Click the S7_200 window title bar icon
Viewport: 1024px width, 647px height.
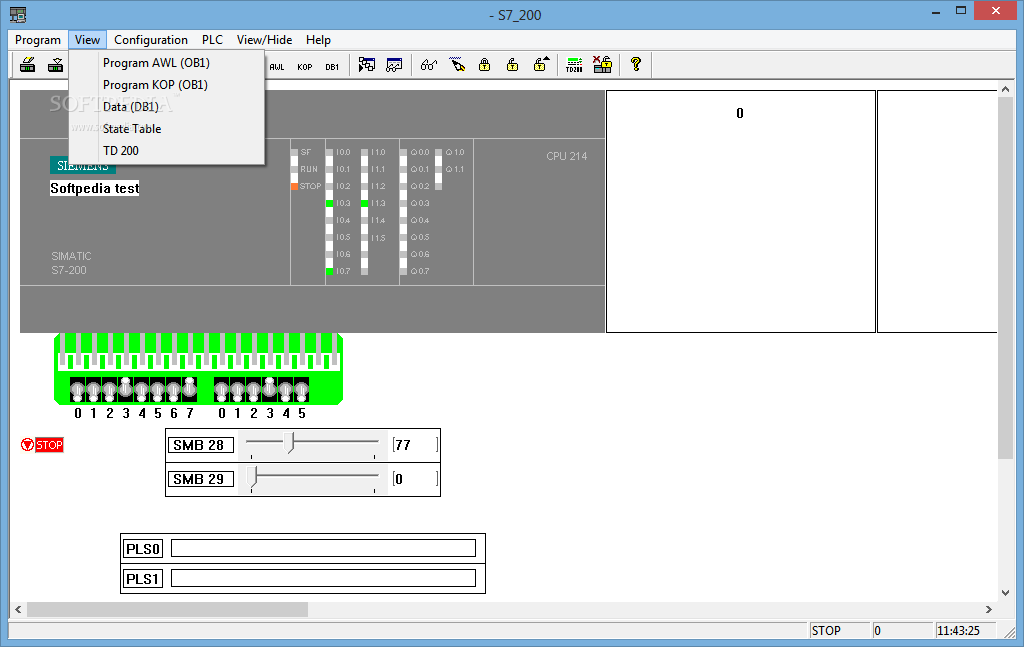pyautogui.click(x=18, y=14)
